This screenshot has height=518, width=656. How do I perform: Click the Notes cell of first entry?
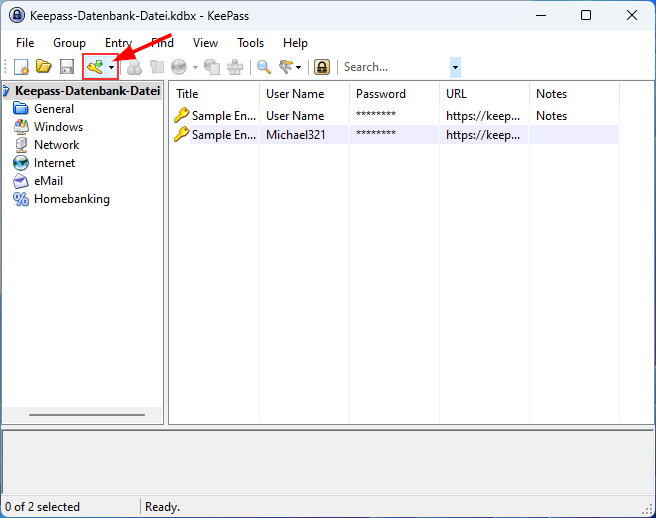click(551, 115)
